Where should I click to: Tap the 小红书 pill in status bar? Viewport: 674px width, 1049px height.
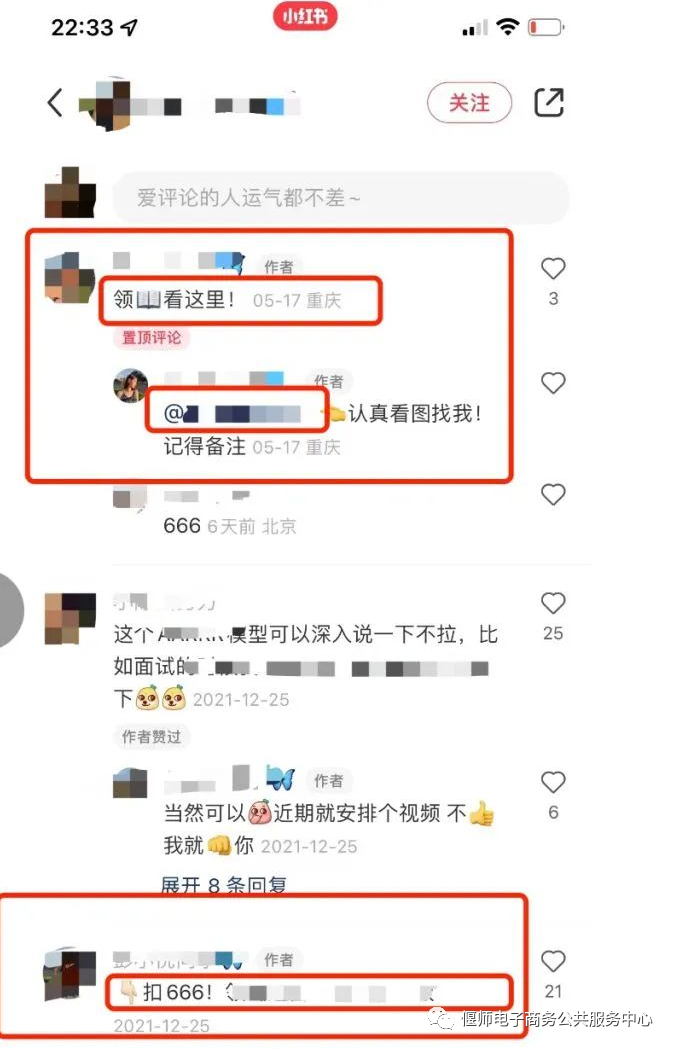(x=305, y=16)
